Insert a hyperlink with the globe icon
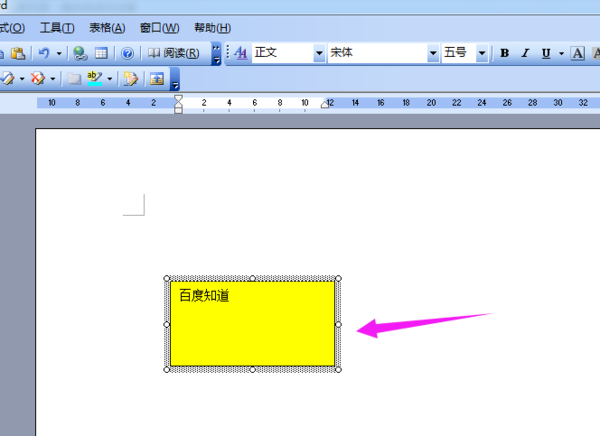 pos(80,53)
